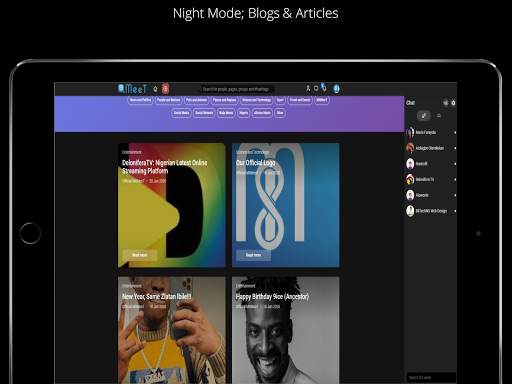Open the New Year, Same Zlatan Ibile article
Screen dimensions: 512x384
[156, 296]
